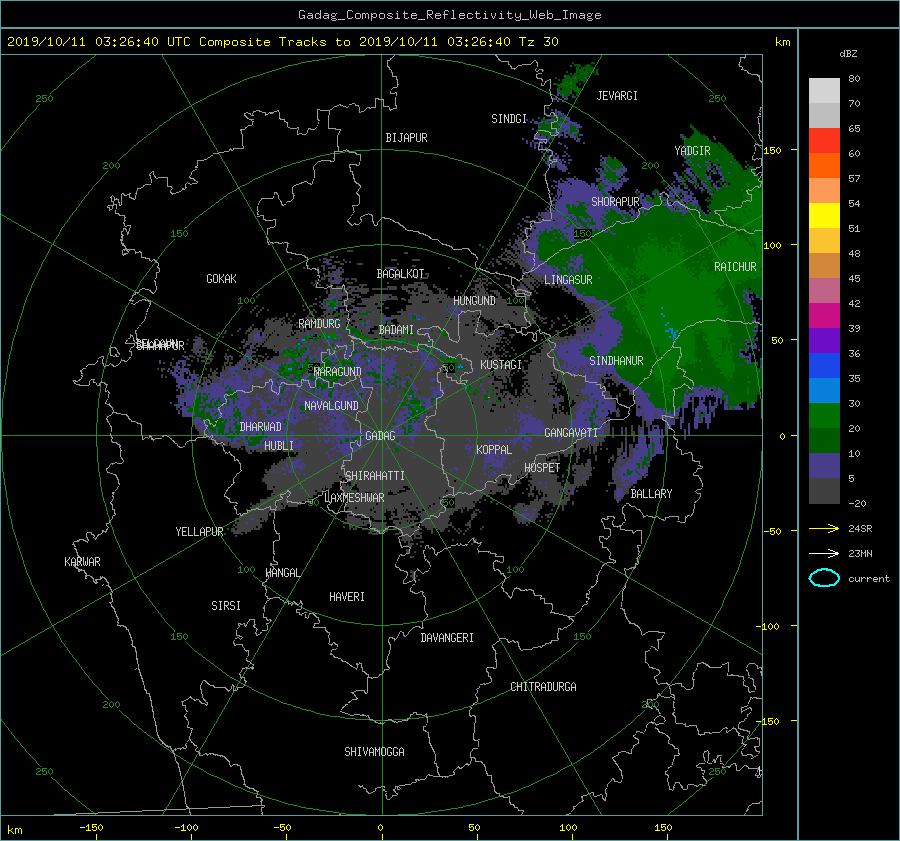Screen dimensions: 900x841
Task: Click the RAICHUR city label
Action: click(735, 267)
